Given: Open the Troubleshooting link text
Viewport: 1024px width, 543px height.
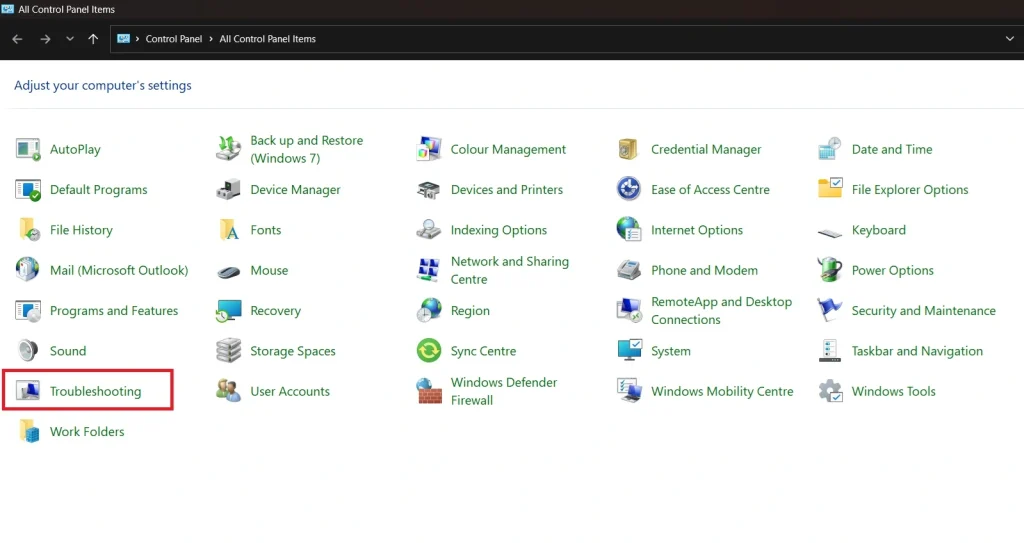Looking at the screenshot, I should (x=95, y=391).
